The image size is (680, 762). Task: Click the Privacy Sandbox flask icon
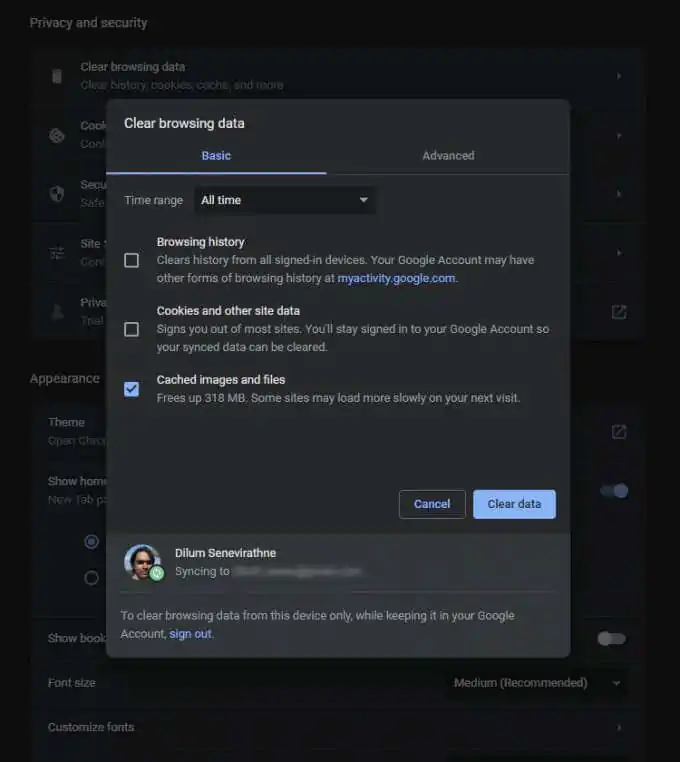[57, 312]
